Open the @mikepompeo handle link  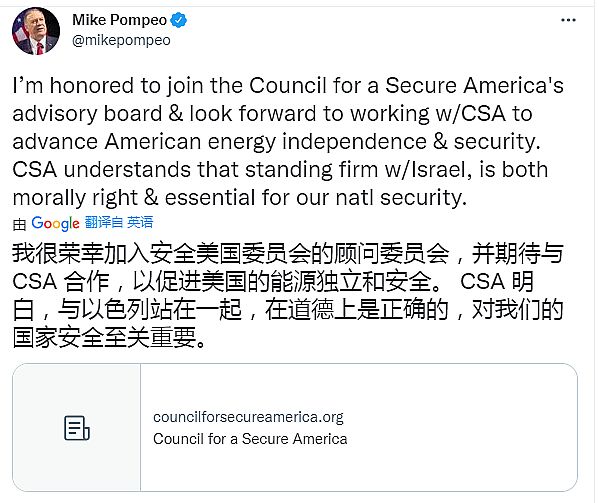tap(121, 40)
